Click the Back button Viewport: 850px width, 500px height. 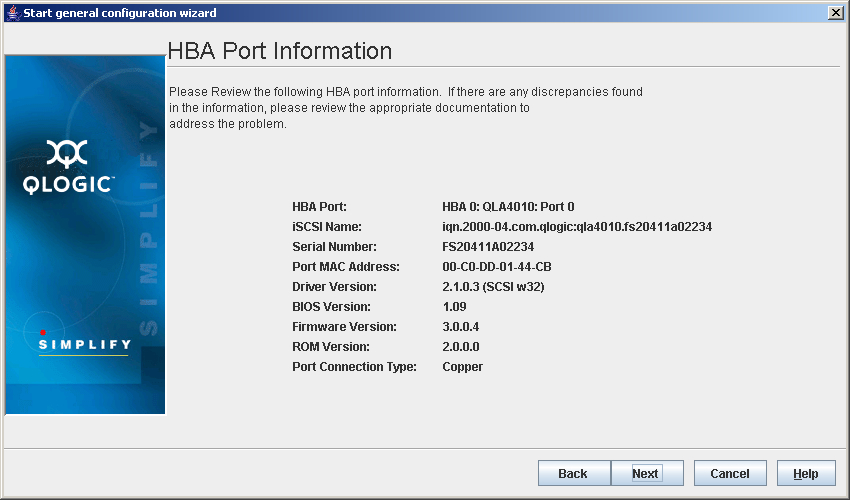point(573,473)
